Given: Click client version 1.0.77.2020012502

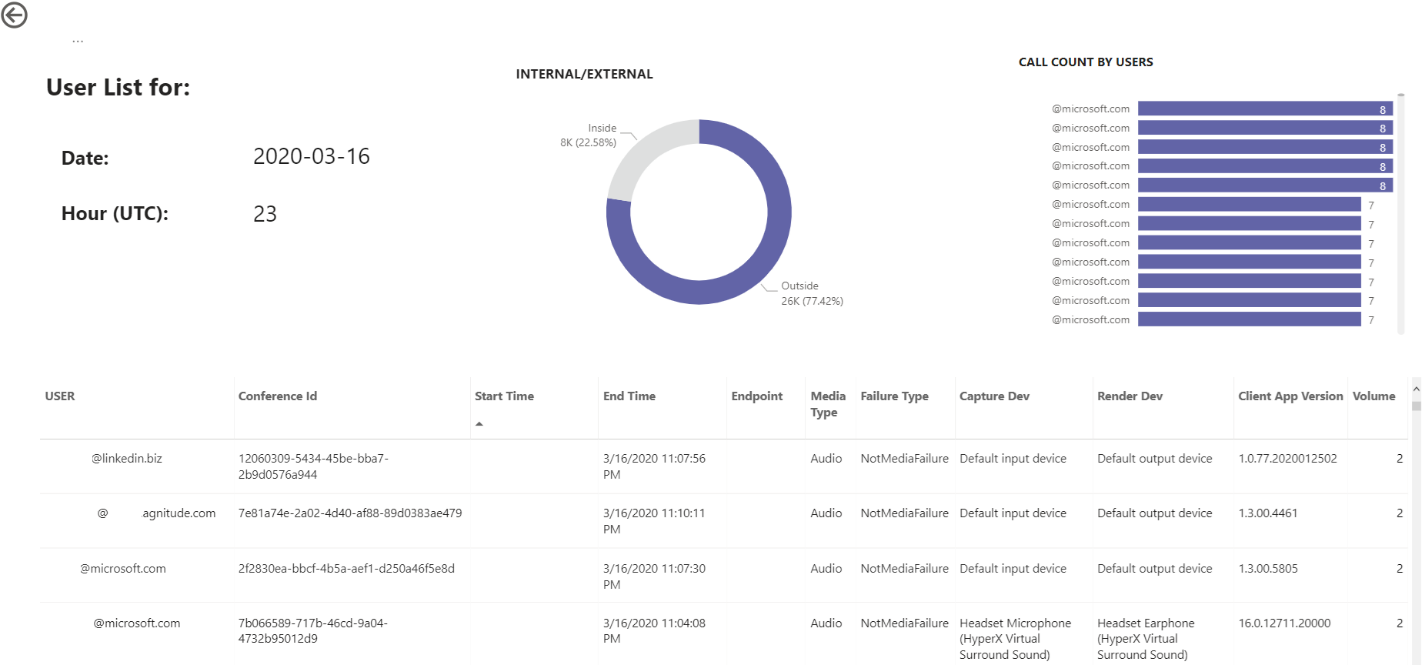Looking at the screenshot, I should pyautogui.click(x=1288, y=459).
